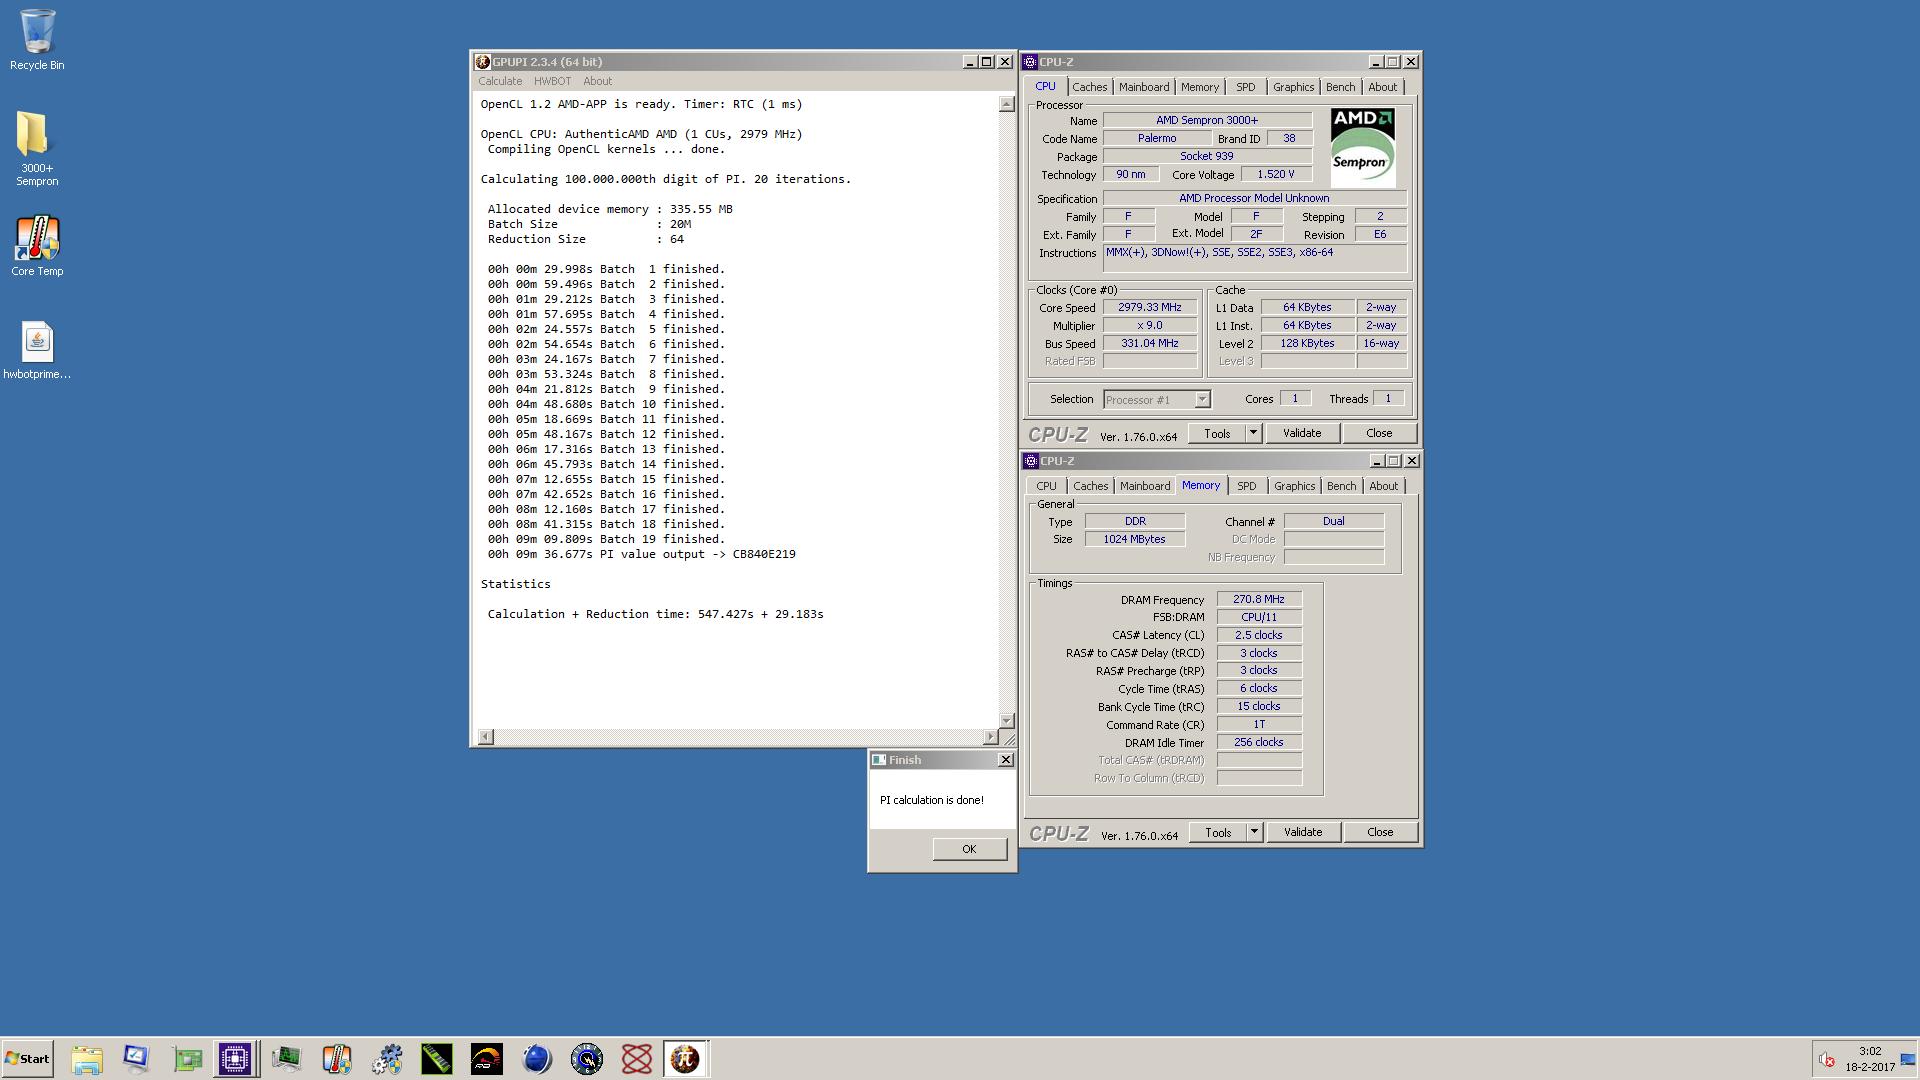
Task: Close the Finish dialog
Action: [x=1006, y=760]
